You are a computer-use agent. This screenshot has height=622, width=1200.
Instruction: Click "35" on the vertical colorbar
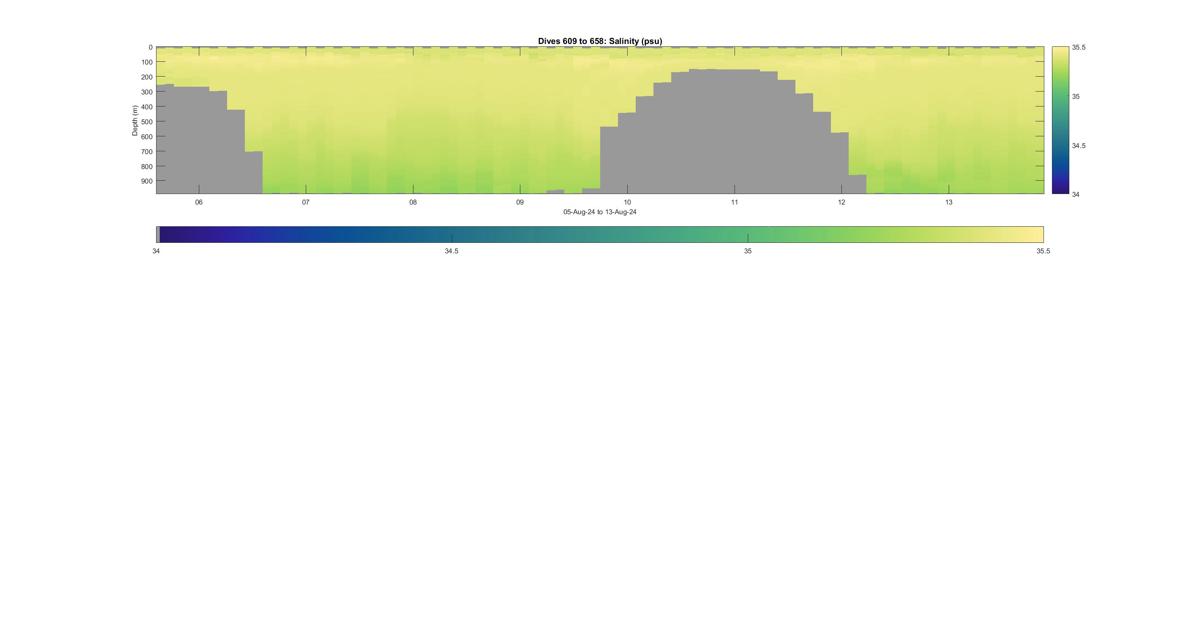click(1076, 96)
